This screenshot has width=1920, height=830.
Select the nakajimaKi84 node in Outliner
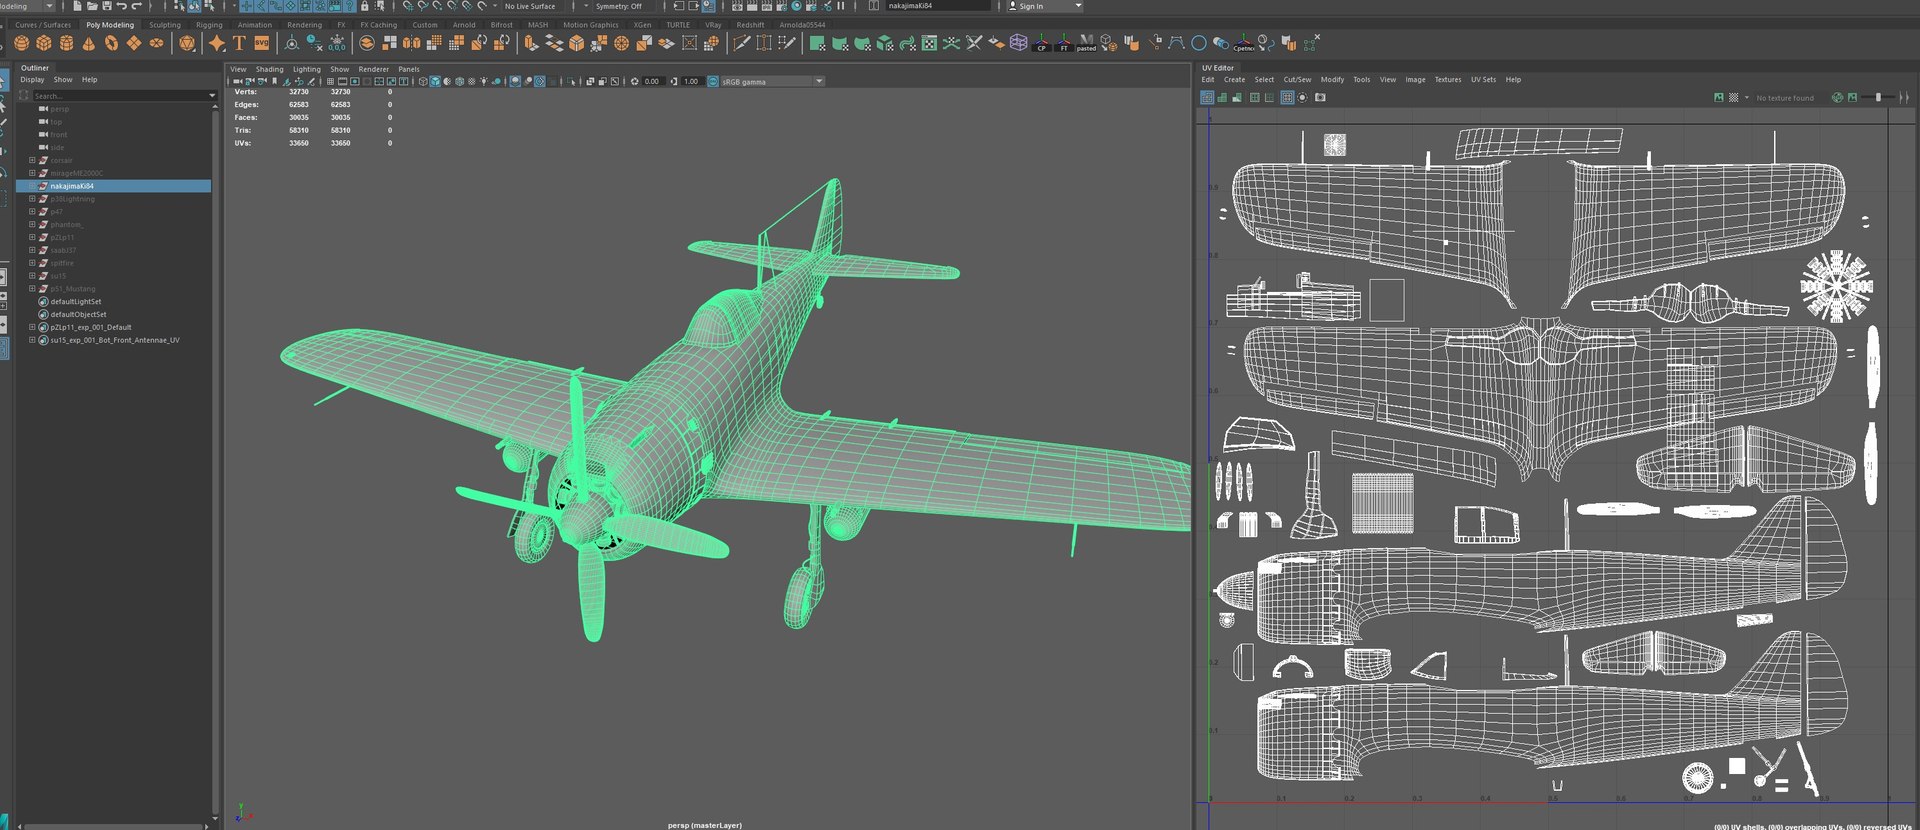click(113, 186)
